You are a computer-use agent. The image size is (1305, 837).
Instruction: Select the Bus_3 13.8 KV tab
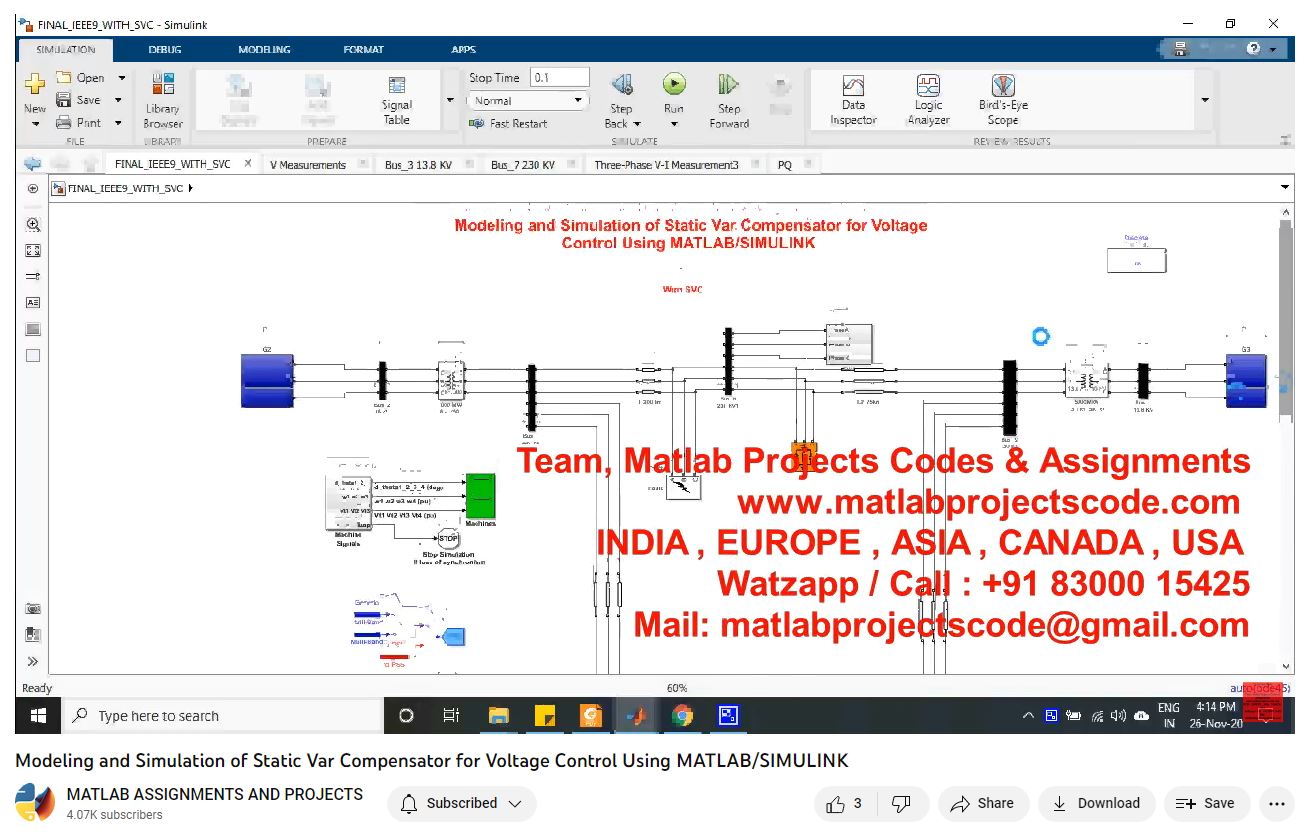pos(418,165)
